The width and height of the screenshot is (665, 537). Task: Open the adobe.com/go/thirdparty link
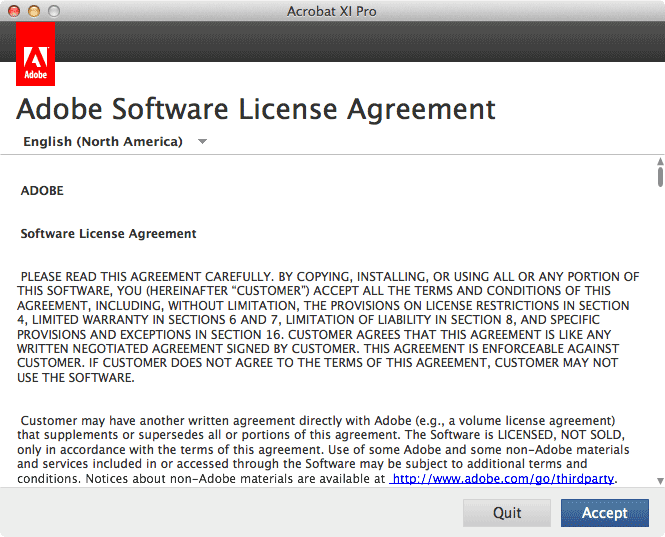click(x=502, y=479)
